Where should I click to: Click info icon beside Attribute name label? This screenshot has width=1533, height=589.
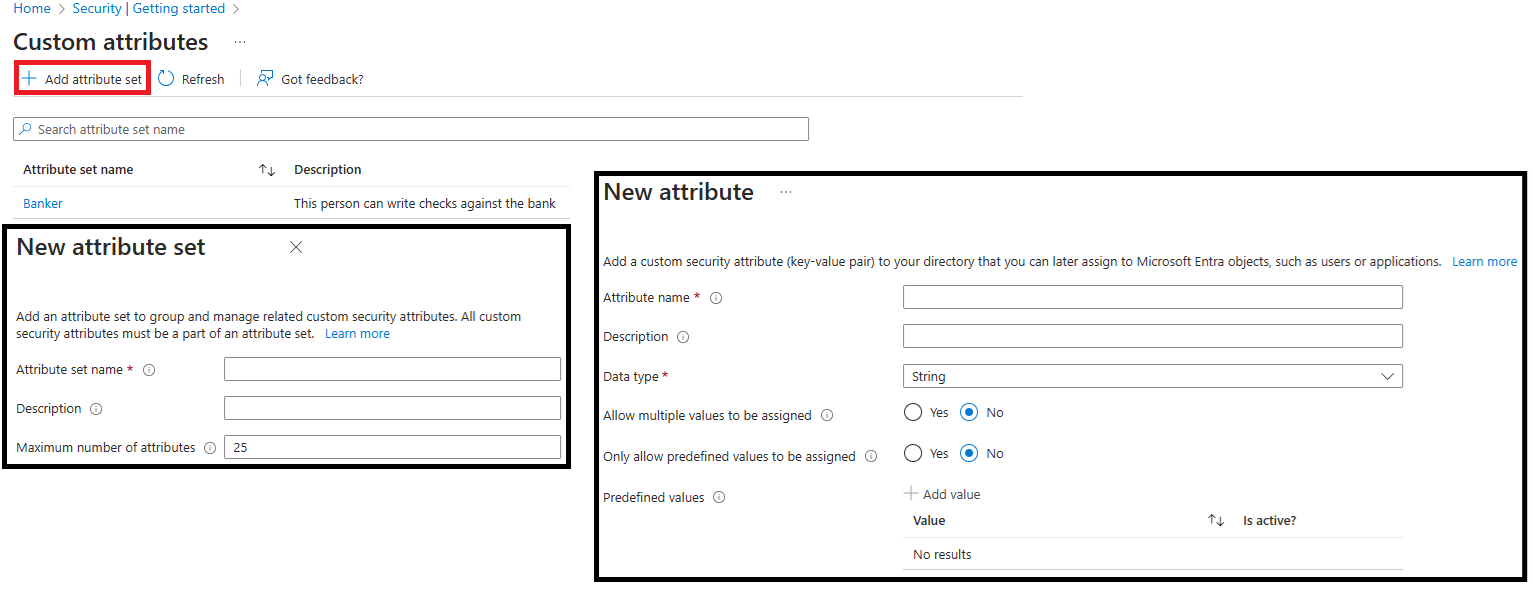(x=716, y=298)
